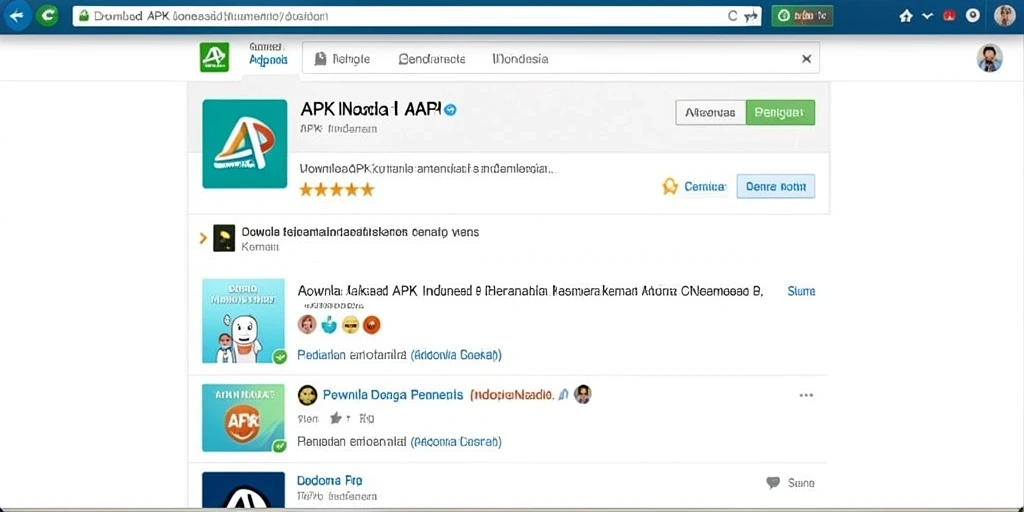Click the red IndorieNaodio link

coord(512,395)
